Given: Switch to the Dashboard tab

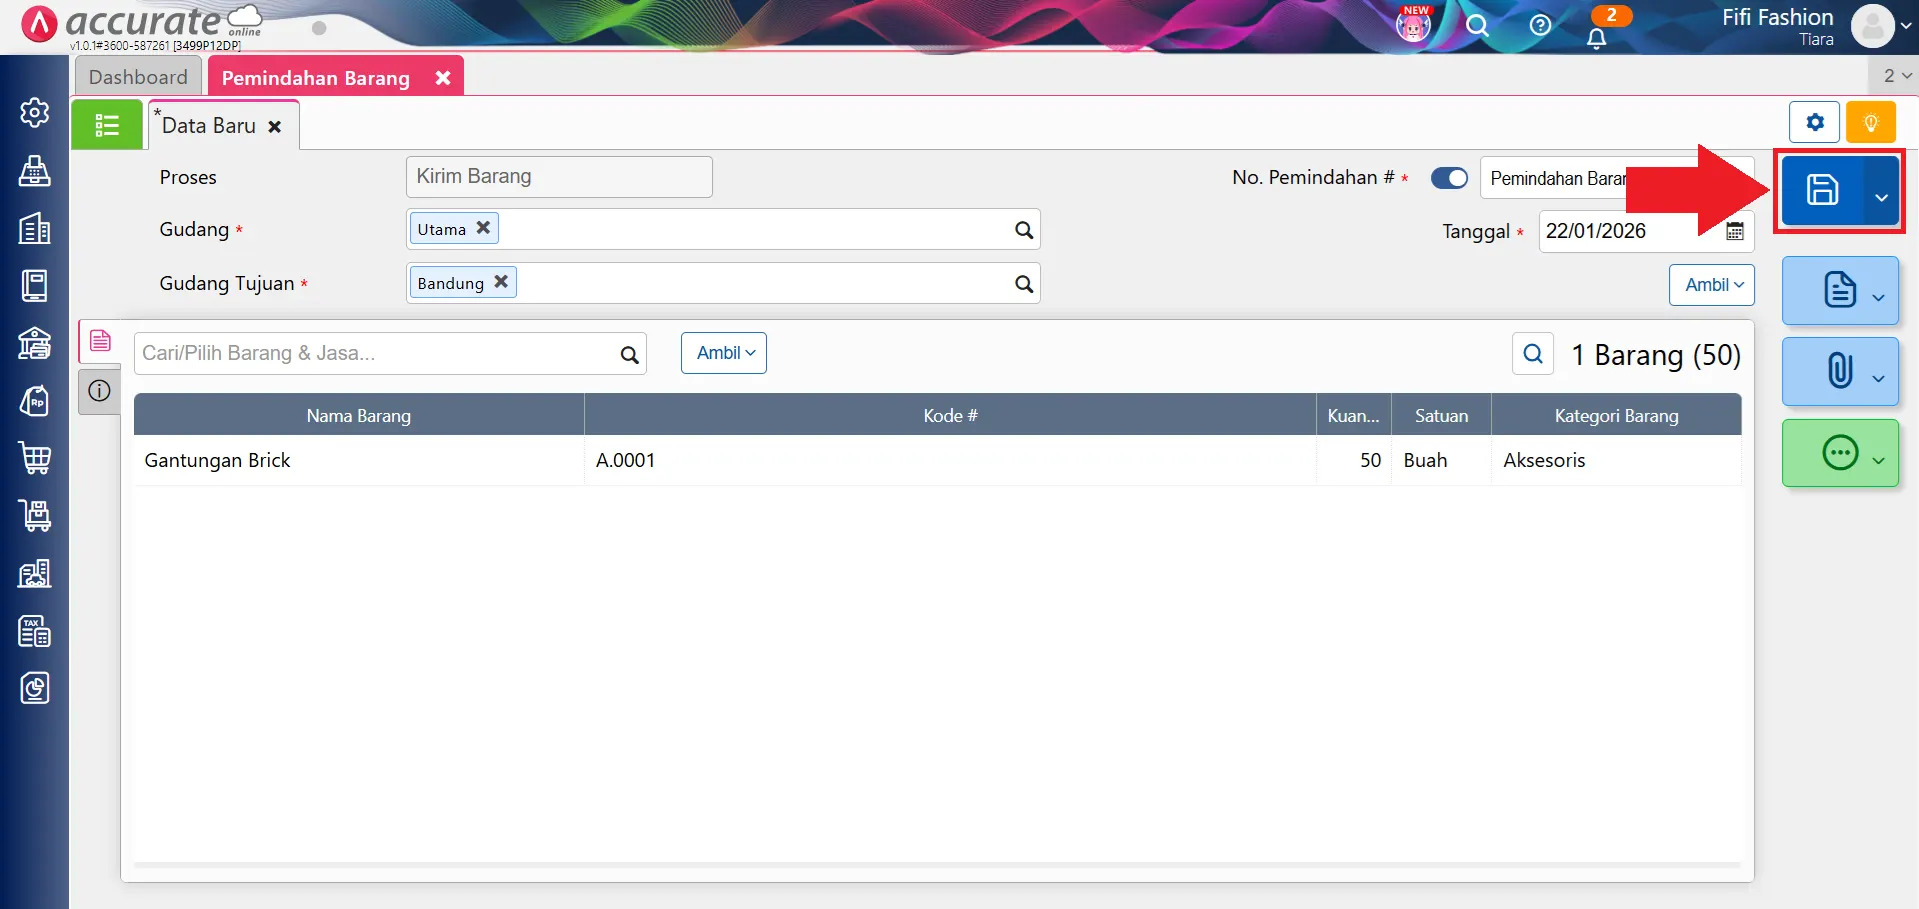Looking at the screenshot, I should point(138,77).
